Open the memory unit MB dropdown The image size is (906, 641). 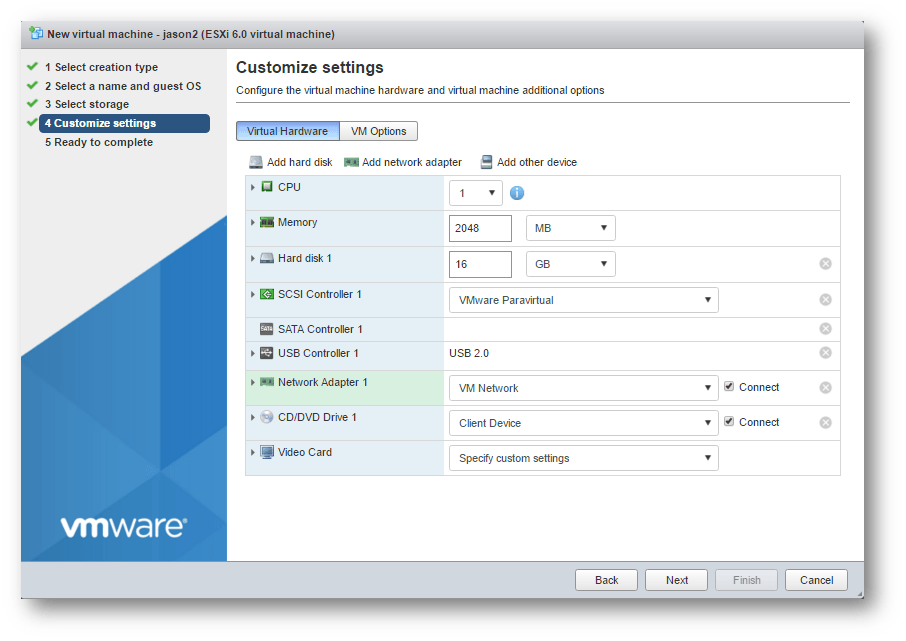click(x=571, y=228)
